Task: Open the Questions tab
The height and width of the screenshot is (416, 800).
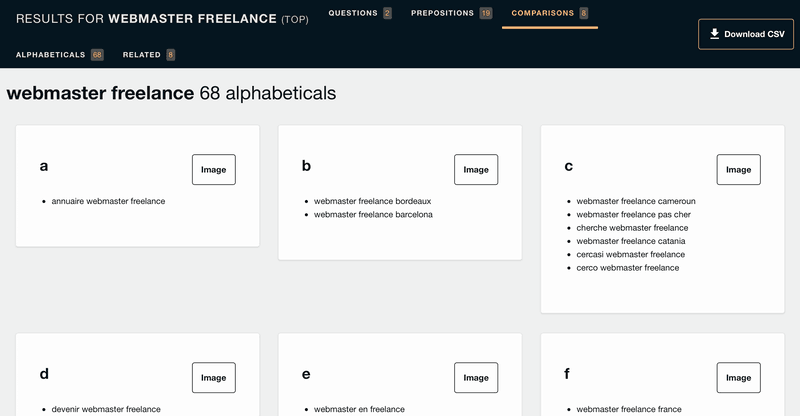Action: click(360, 13)
